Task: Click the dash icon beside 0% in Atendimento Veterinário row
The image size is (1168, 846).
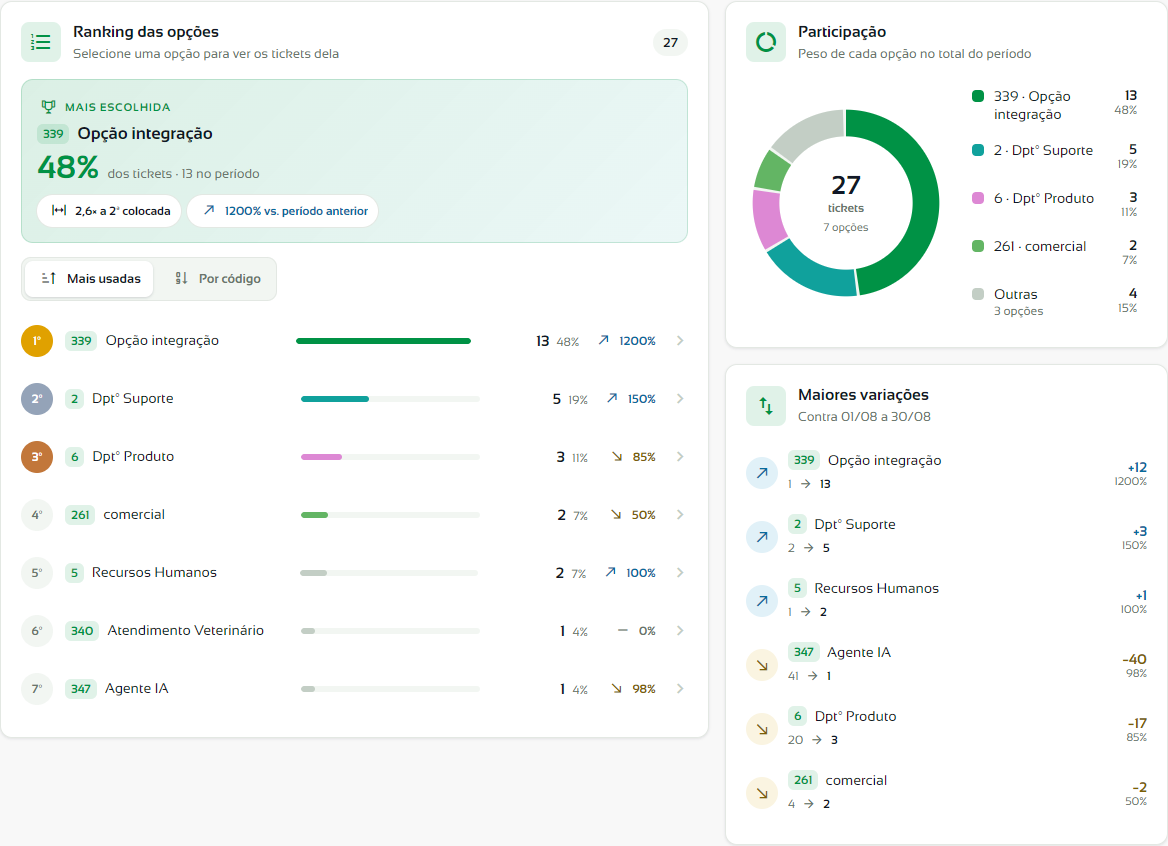Action: point(623,631)
